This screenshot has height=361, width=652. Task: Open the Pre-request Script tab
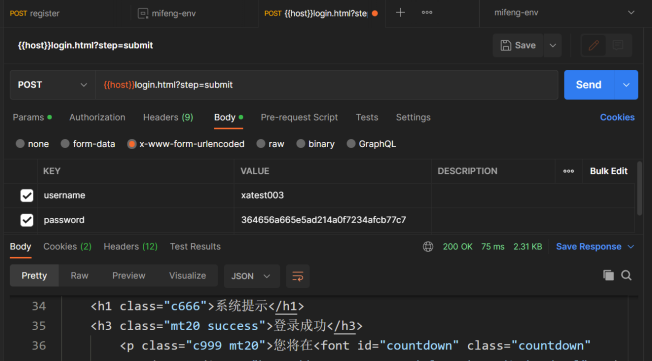point(299,117)
